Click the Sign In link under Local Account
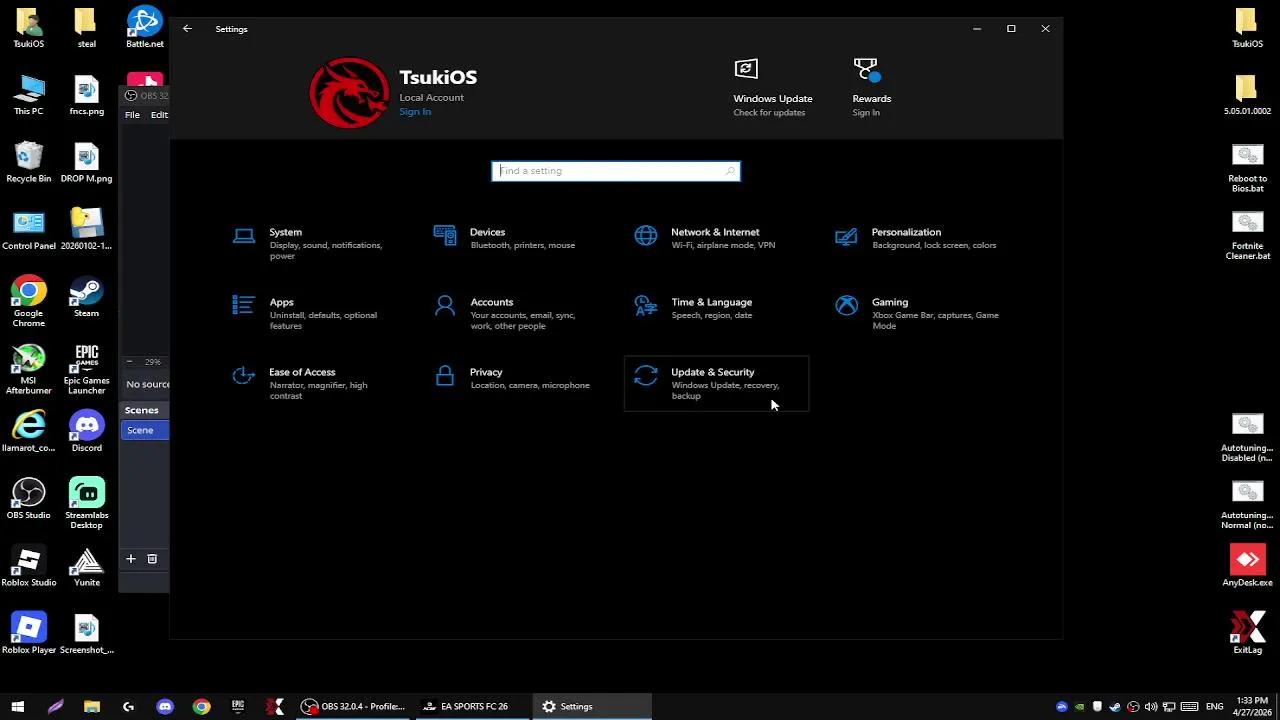The height and width of the screenshot is (720, 1280). tap(415, 111)
